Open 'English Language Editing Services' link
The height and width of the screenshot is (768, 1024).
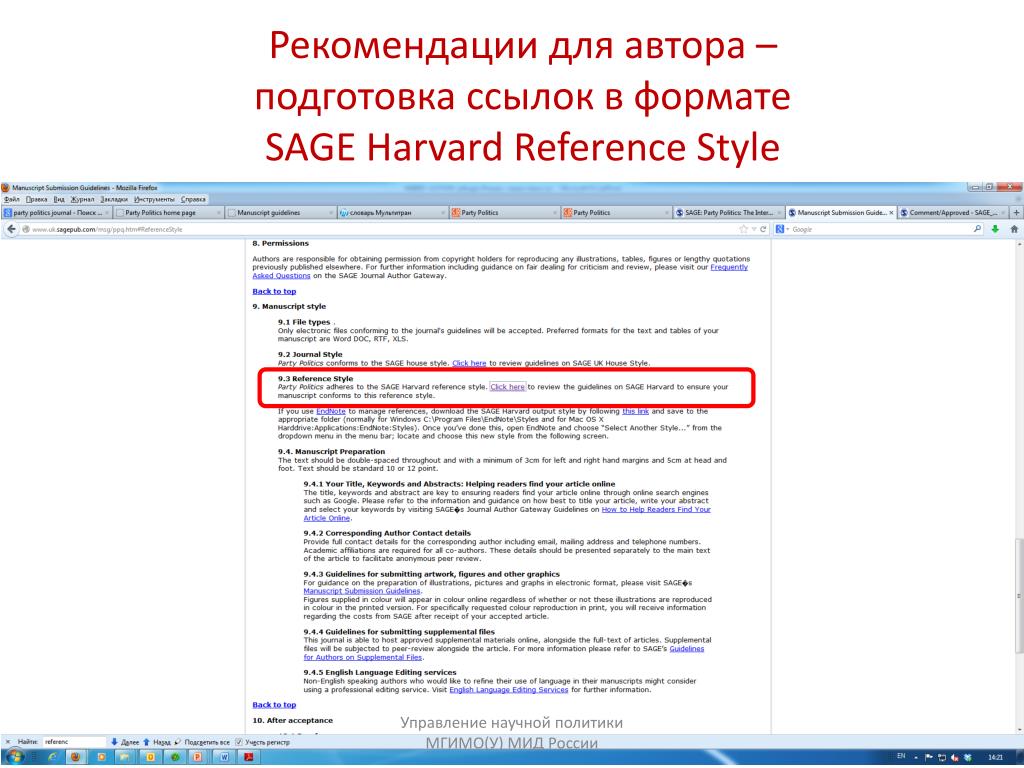pos(509,690)
